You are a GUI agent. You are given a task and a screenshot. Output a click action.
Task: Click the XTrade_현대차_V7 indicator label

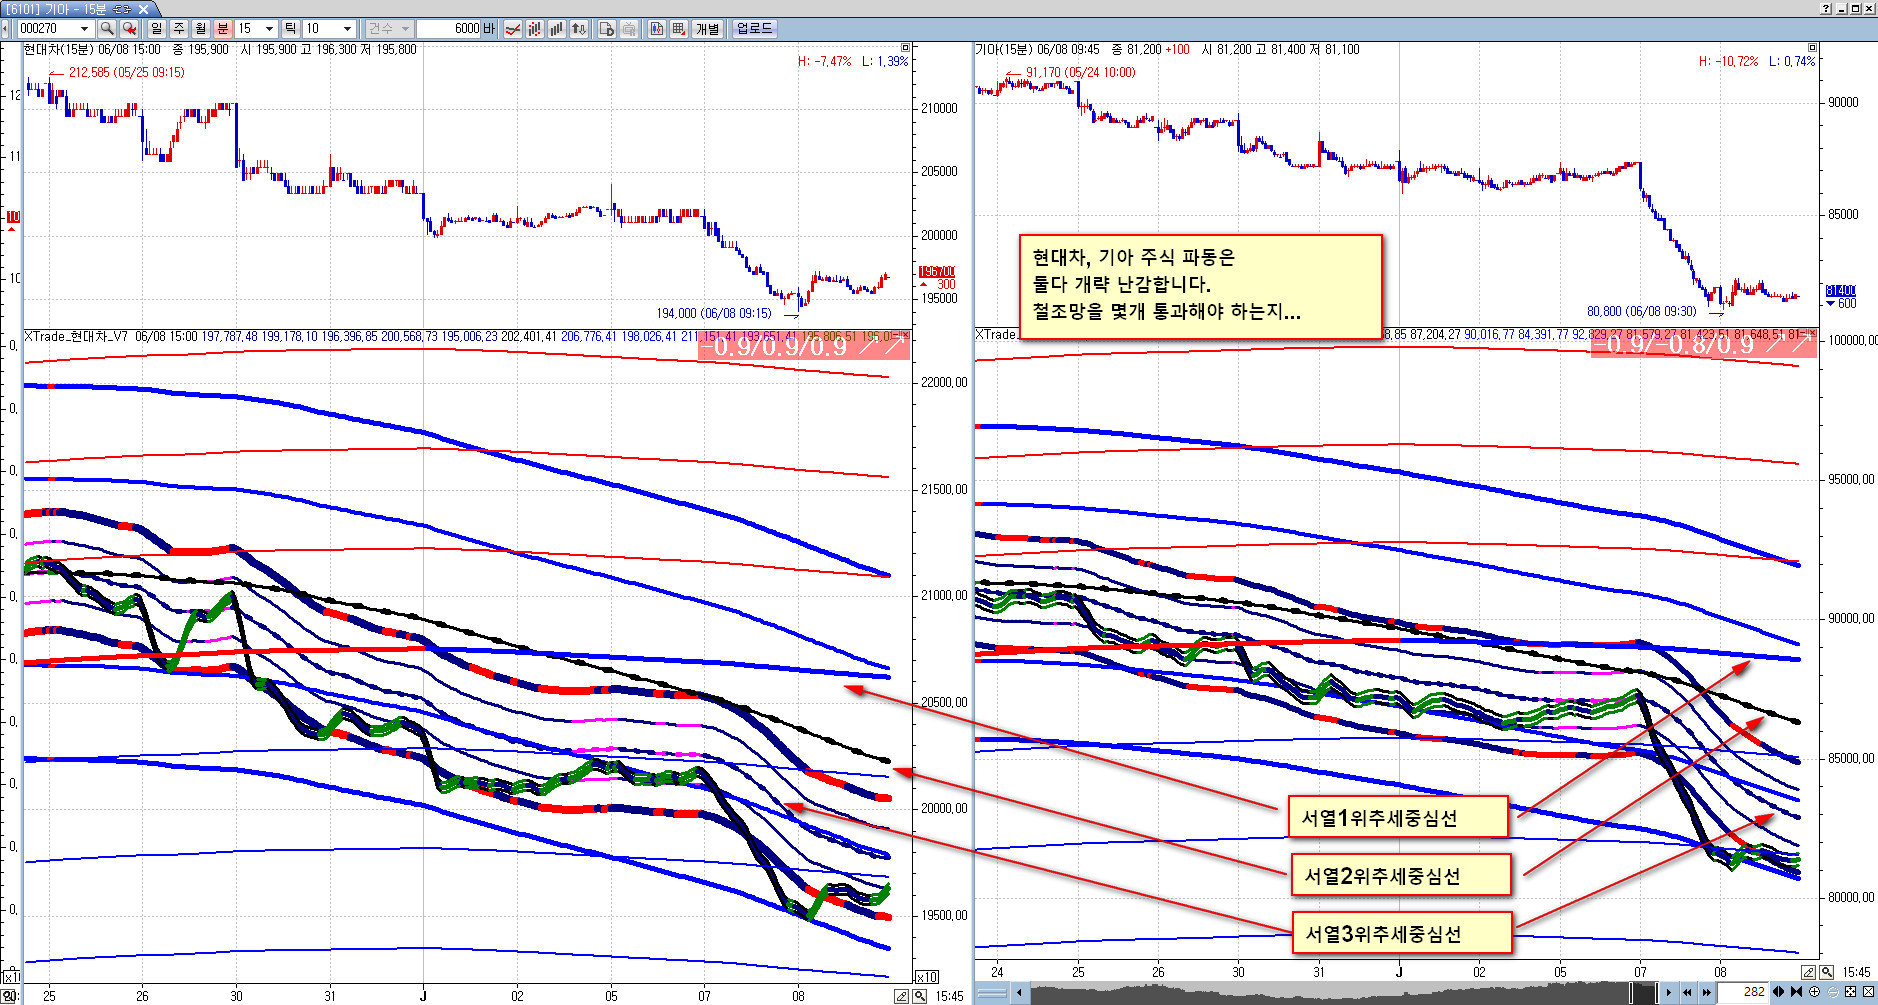pyautogui.click(x=76, y=336)
